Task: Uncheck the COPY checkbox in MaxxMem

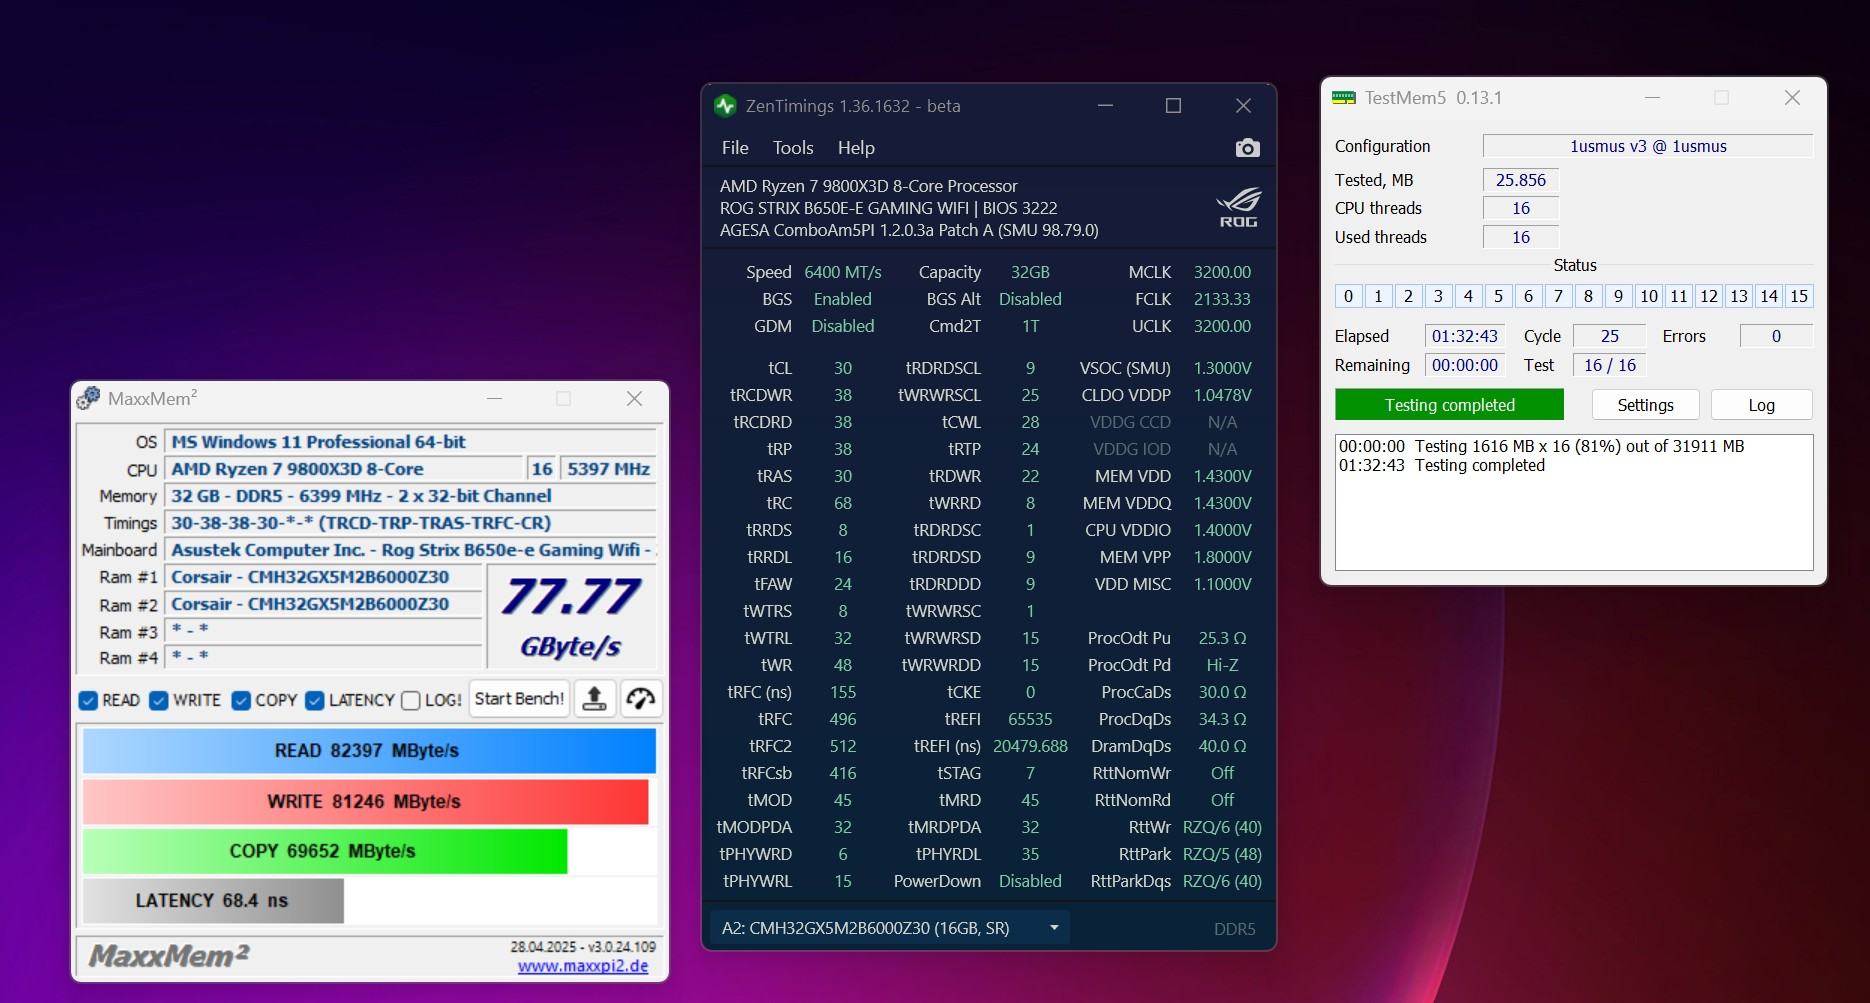Action: click(241, 700)
